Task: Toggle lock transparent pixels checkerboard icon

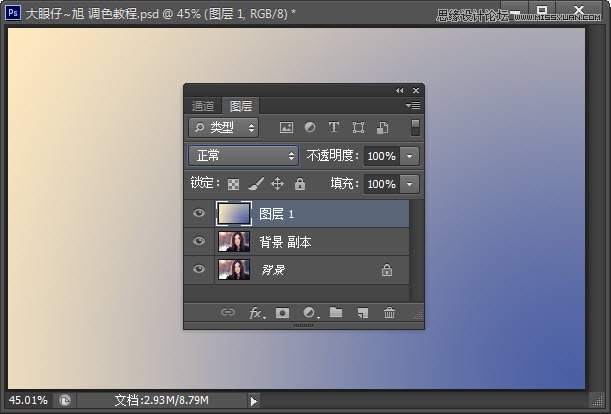Action: tap(233, 184)
